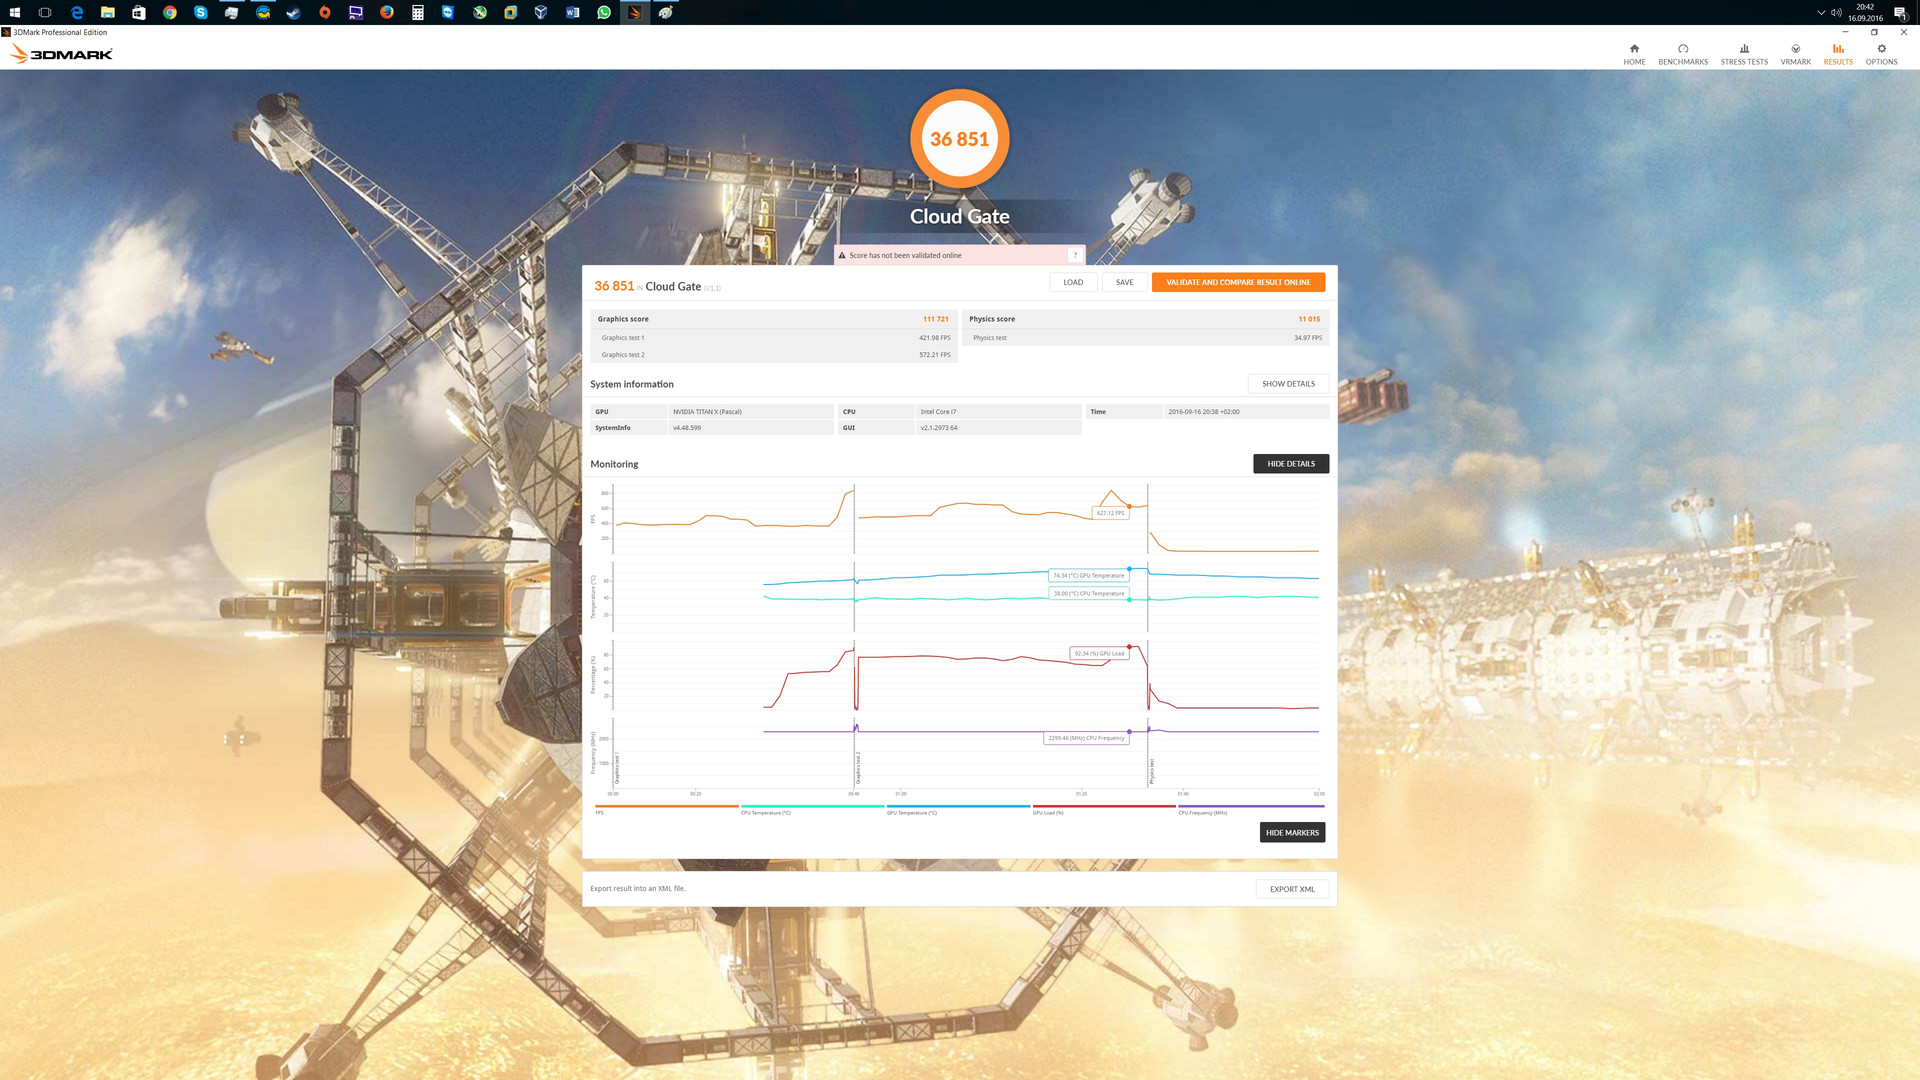1920x1080 pixels.
Task: Open the Stress Tests tab
Action: point(1744,54)
